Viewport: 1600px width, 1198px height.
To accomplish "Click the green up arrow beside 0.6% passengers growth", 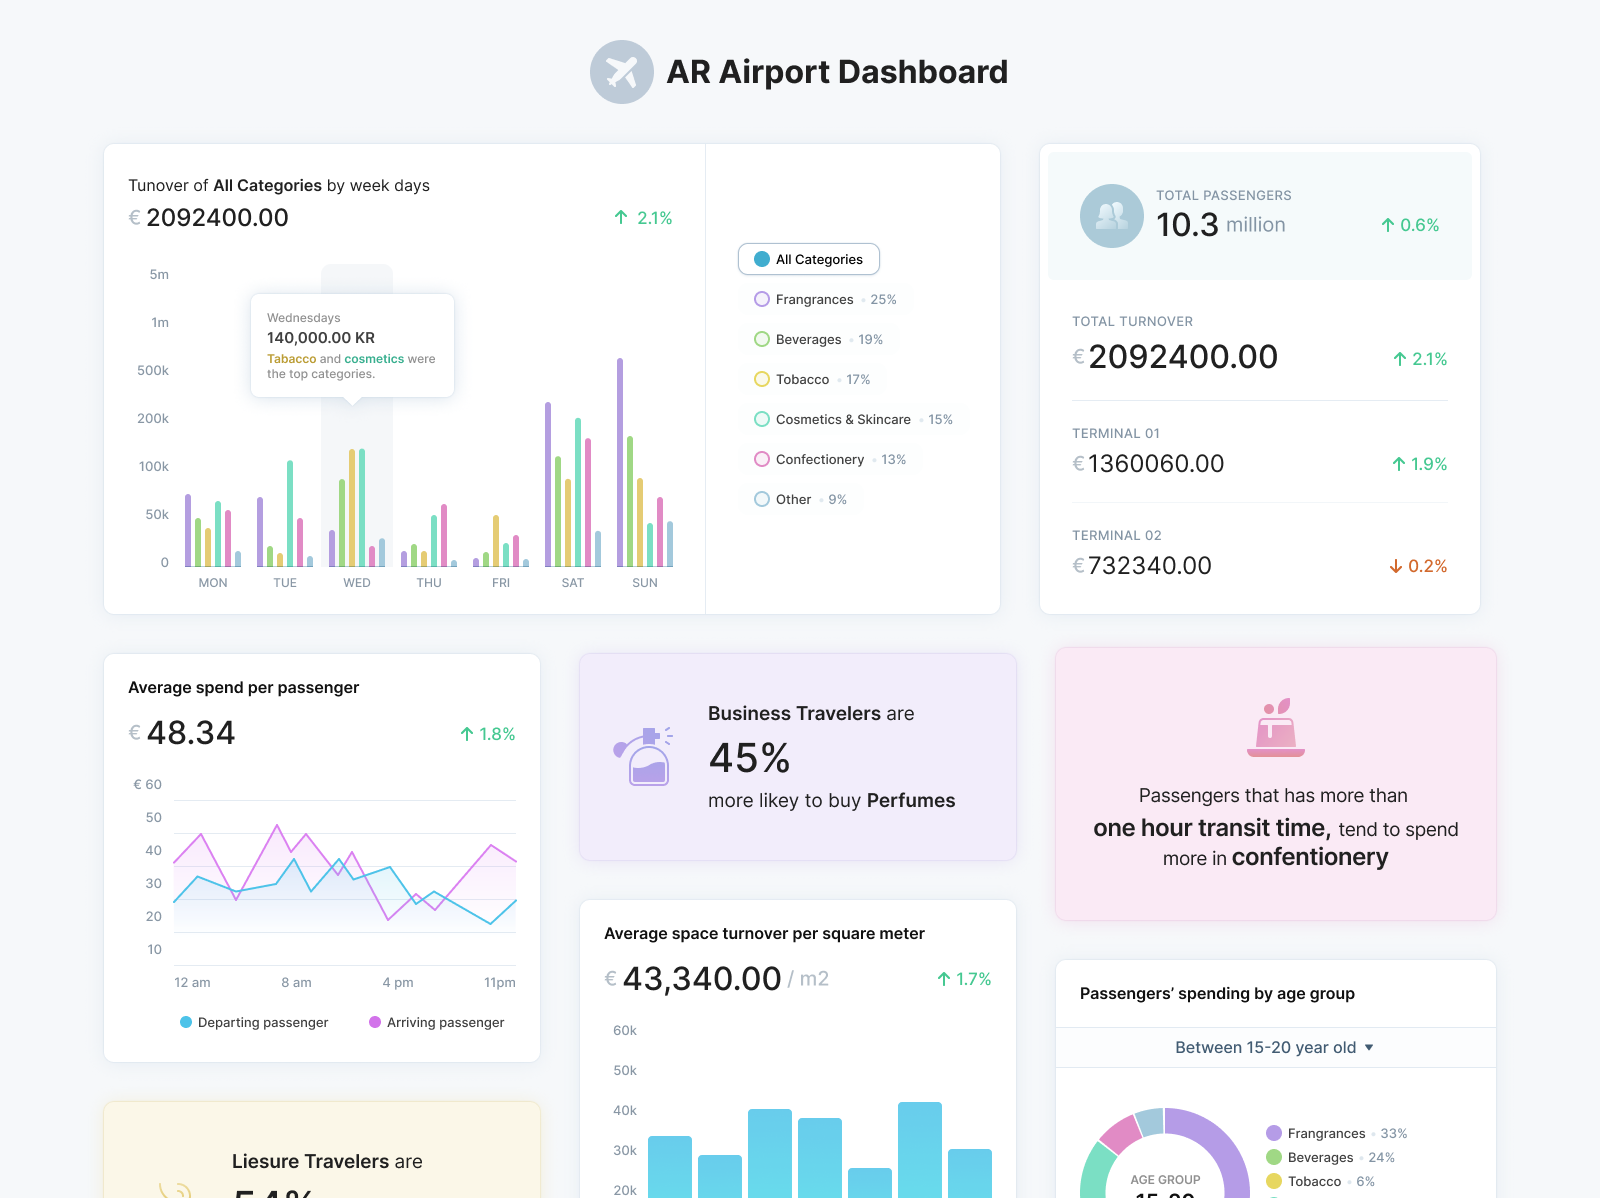I will click(1386, 225).
